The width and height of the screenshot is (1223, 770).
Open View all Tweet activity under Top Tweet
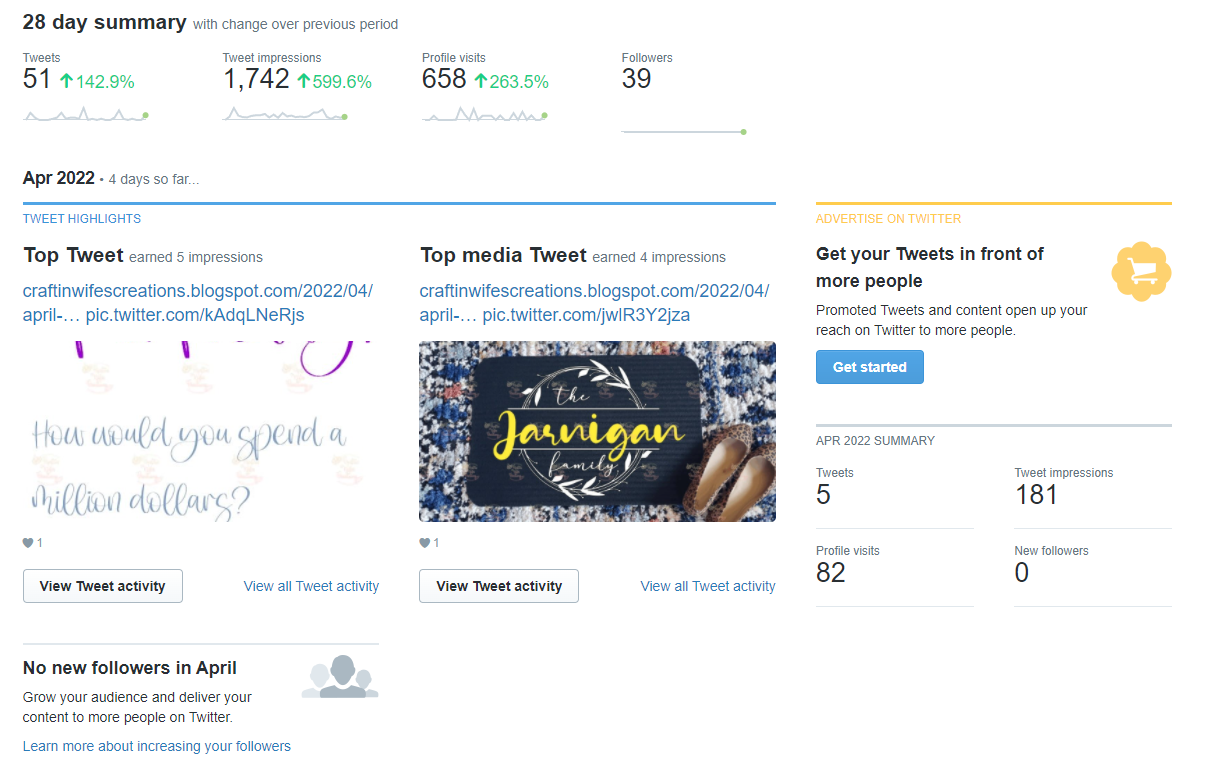coord(311,586)
